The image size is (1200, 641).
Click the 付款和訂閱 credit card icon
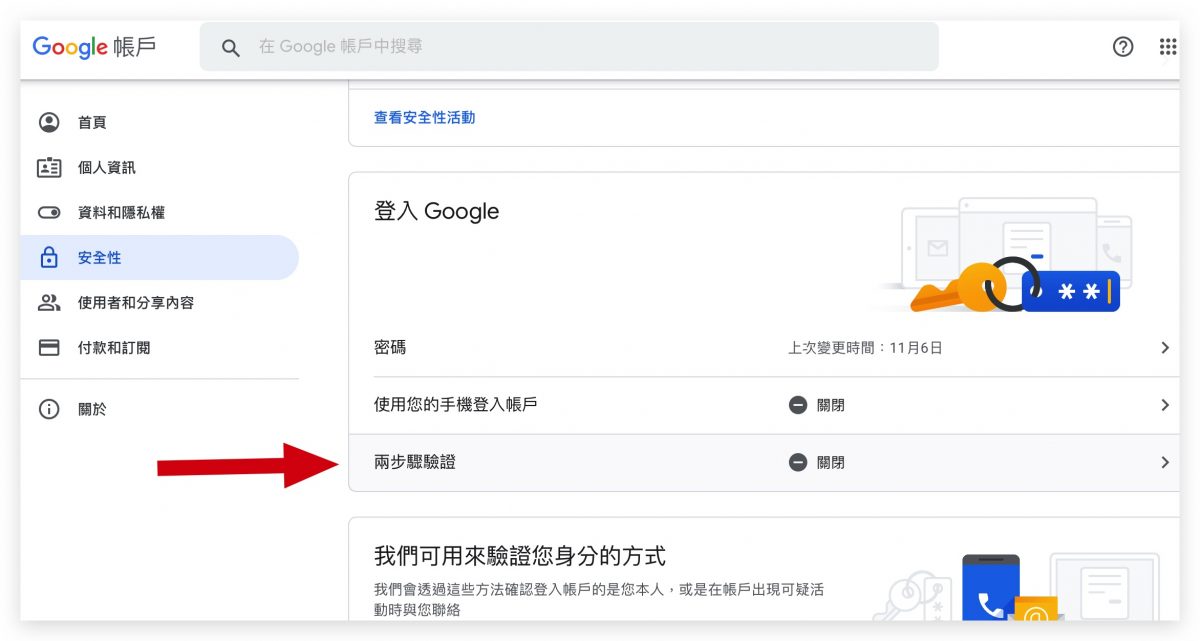tap(49, 348)
